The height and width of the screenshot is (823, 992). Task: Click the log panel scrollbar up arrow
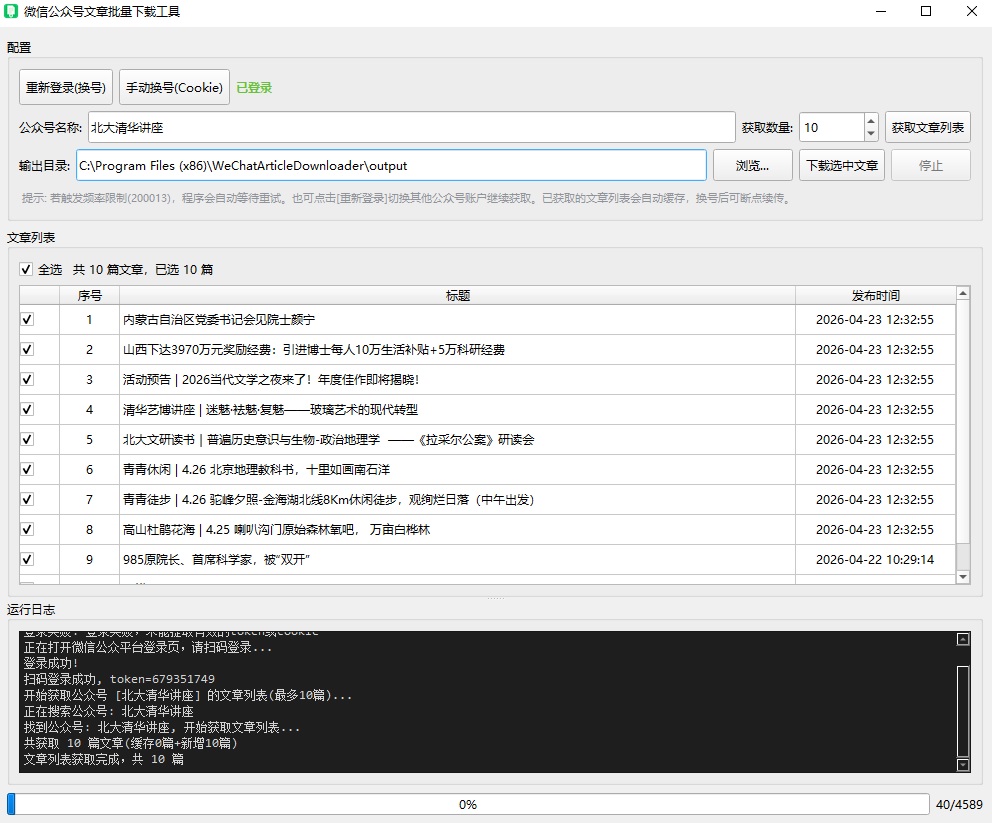[x=963, y=638]
